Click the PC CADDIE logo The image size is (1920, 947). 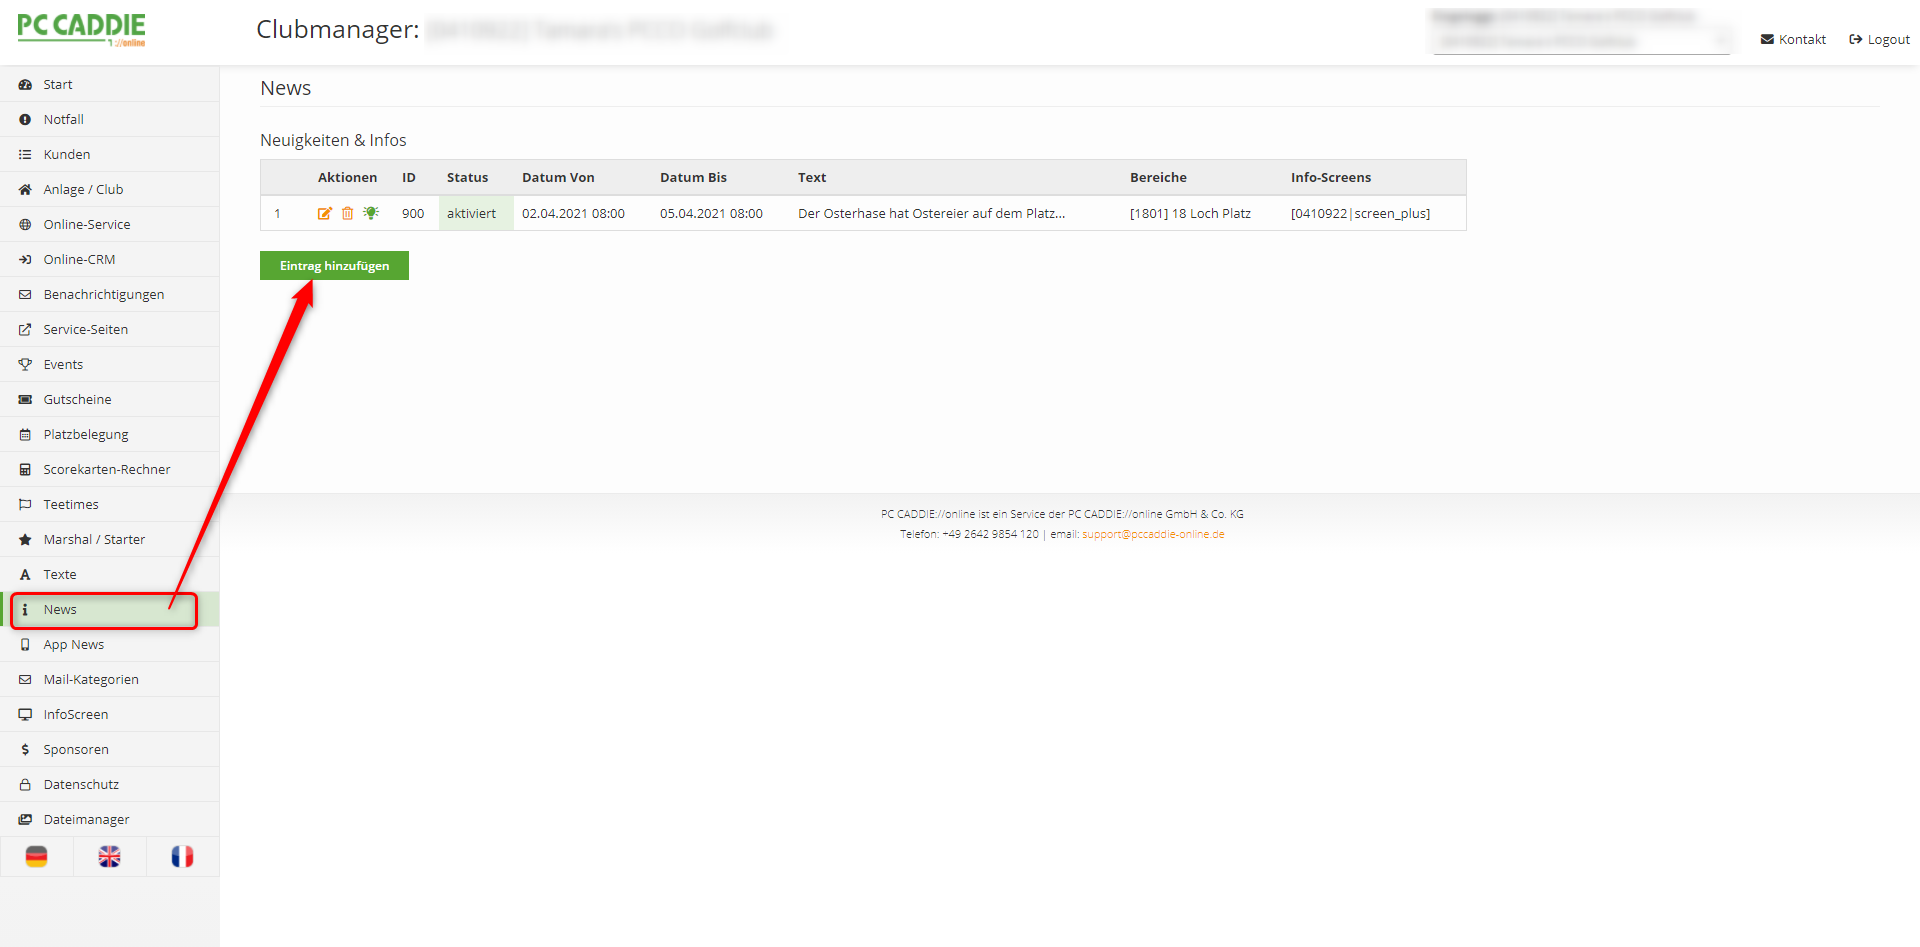[x=81, y=29]
